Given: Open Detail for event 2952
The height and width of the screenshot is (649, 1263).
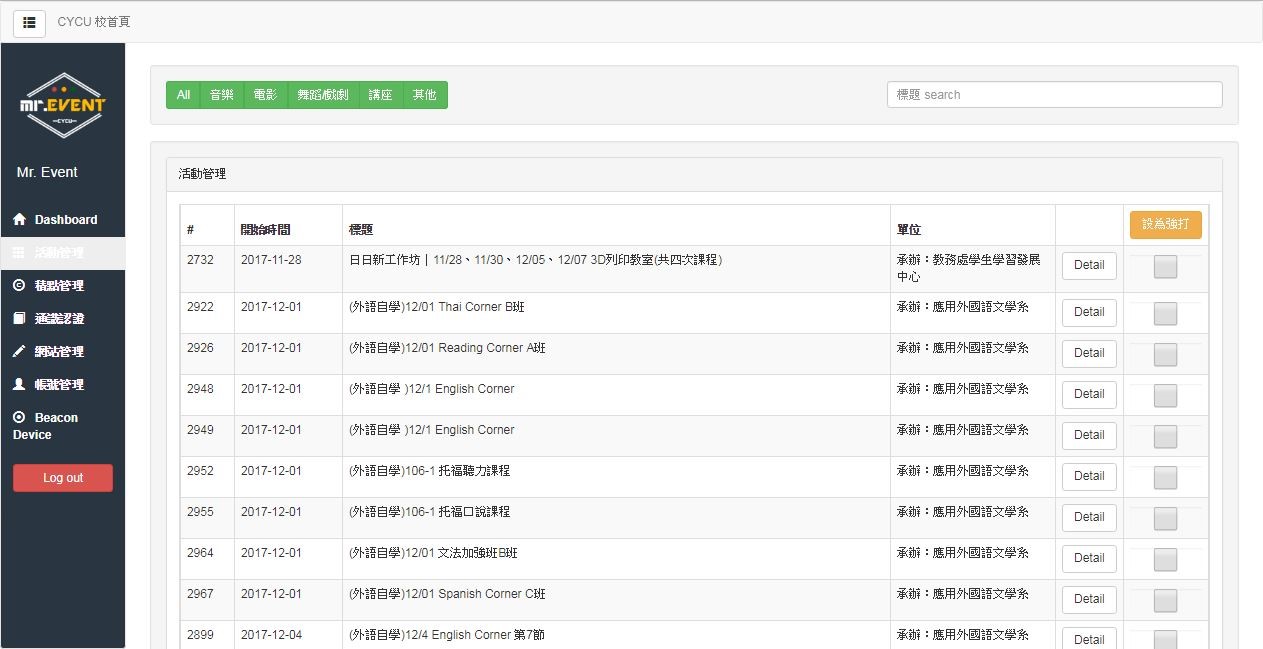Looking at the screenshot, I should 1089,476.
